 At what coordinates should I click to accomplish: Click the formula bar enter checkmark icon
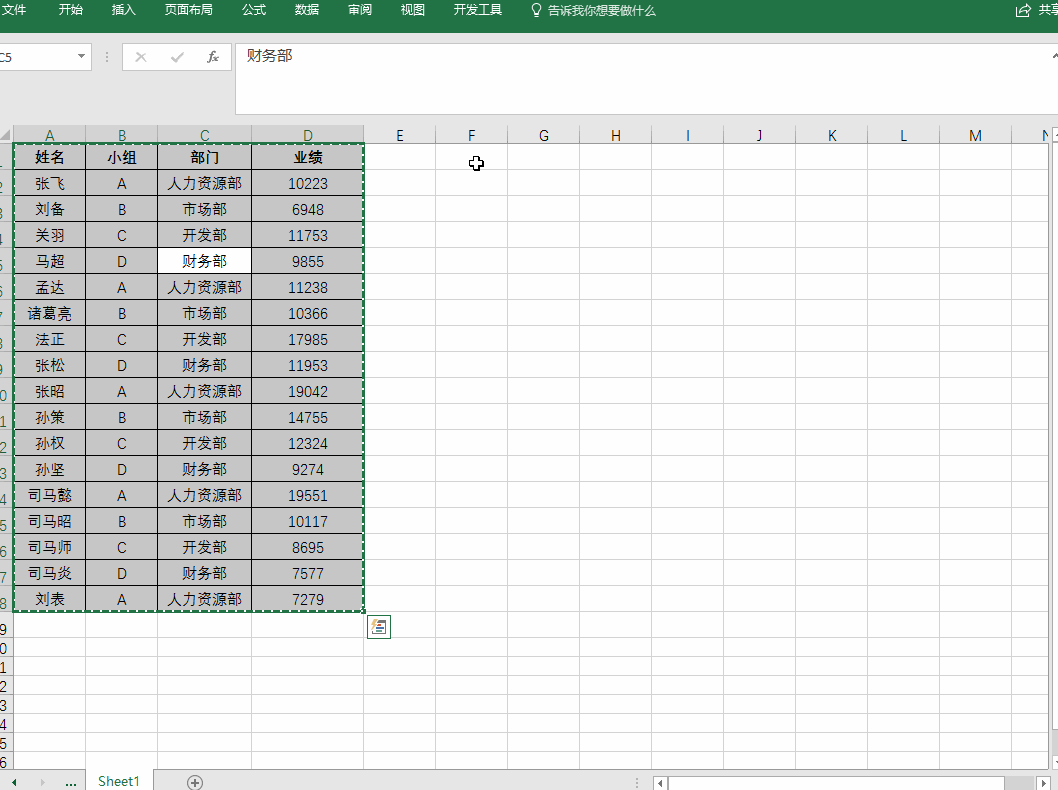177,57
